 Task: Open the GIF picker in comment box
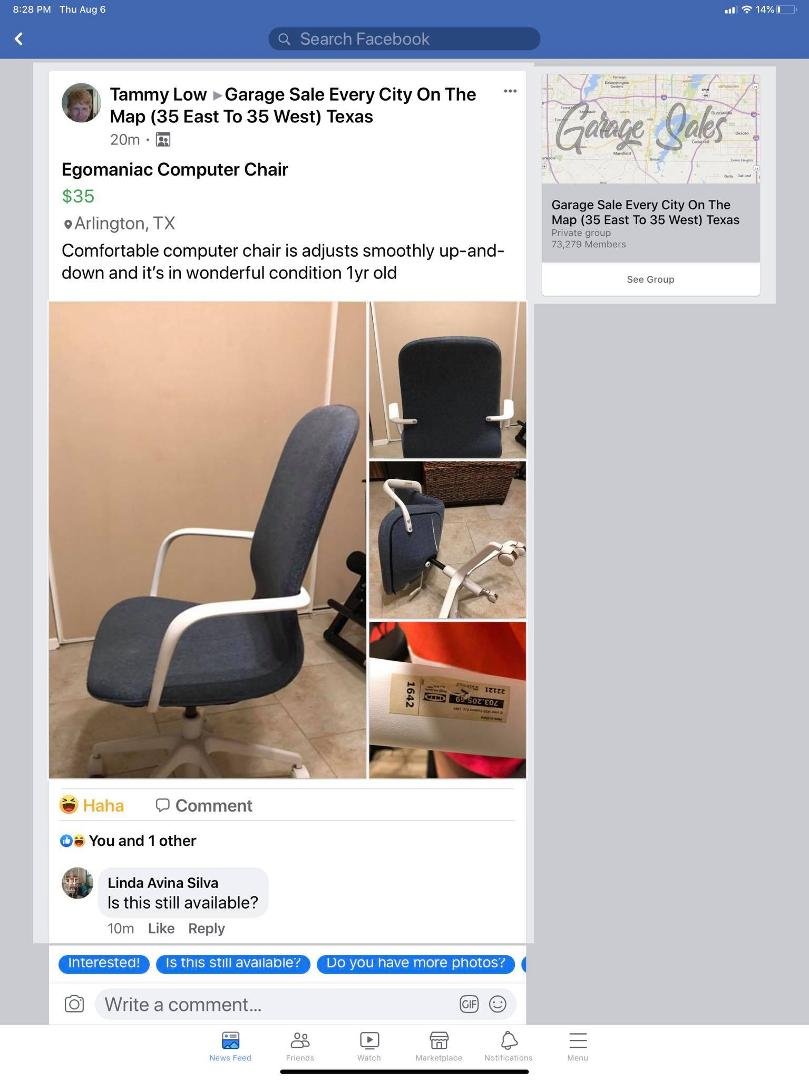click(469, 1004)
